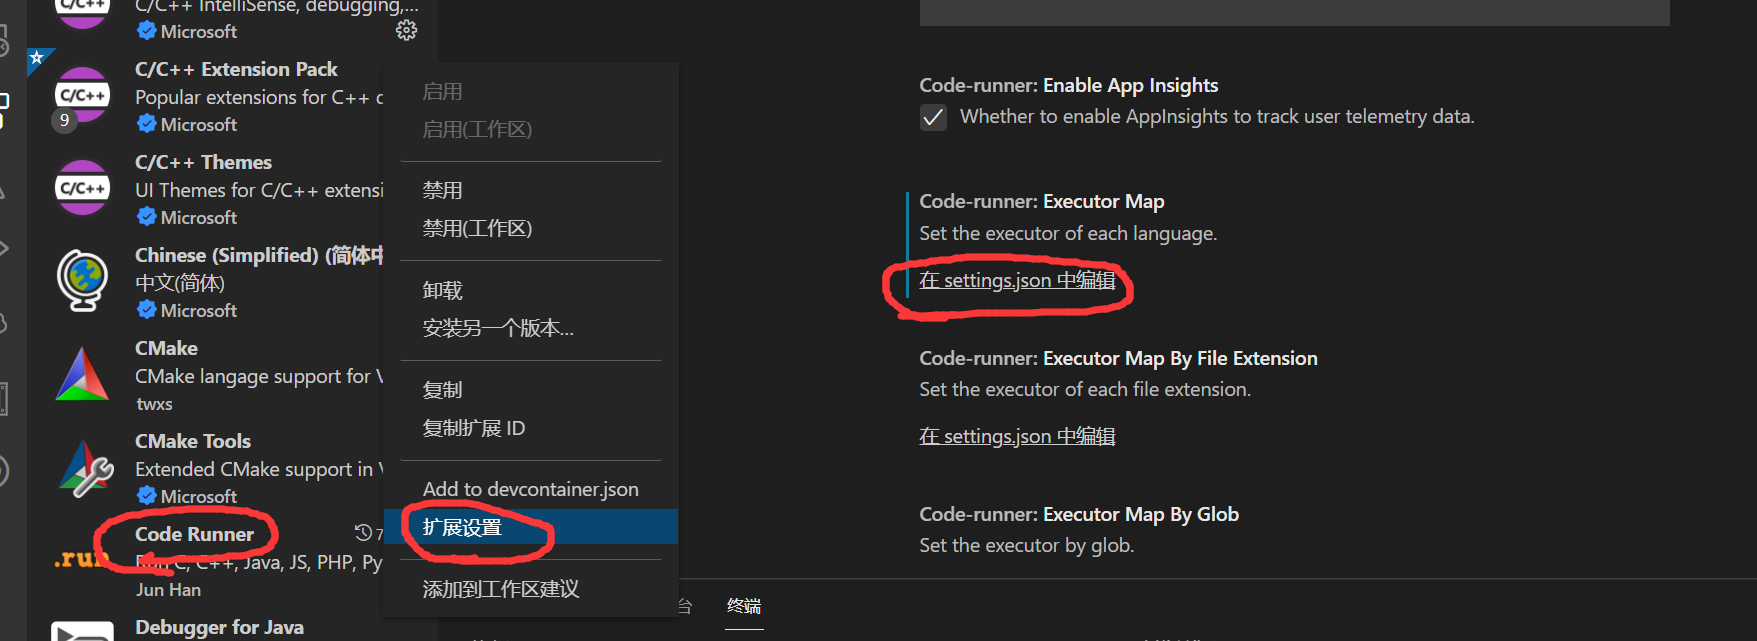Select the CMake Tools extension title
1757x641 pixels.
click(193, 441)
